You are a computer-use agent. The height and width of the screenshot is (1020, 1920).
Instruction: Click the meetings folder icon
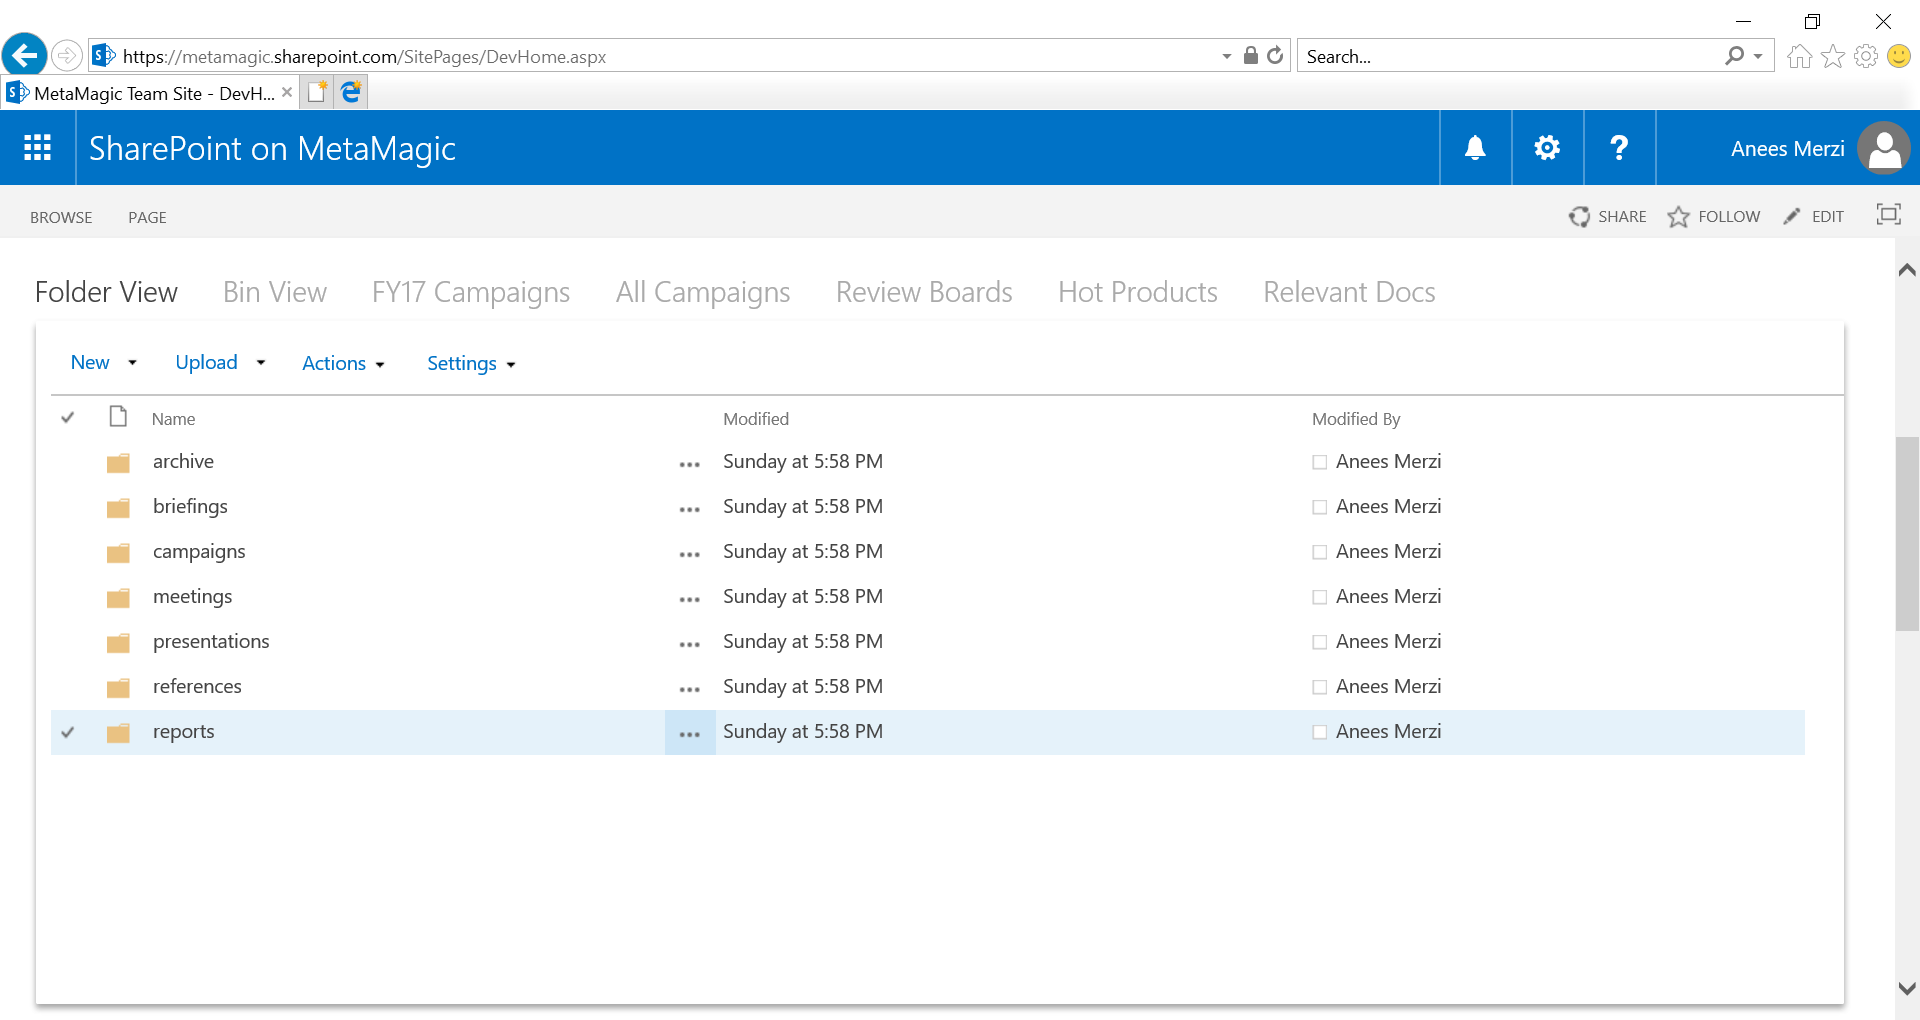[x=119, y=598]
